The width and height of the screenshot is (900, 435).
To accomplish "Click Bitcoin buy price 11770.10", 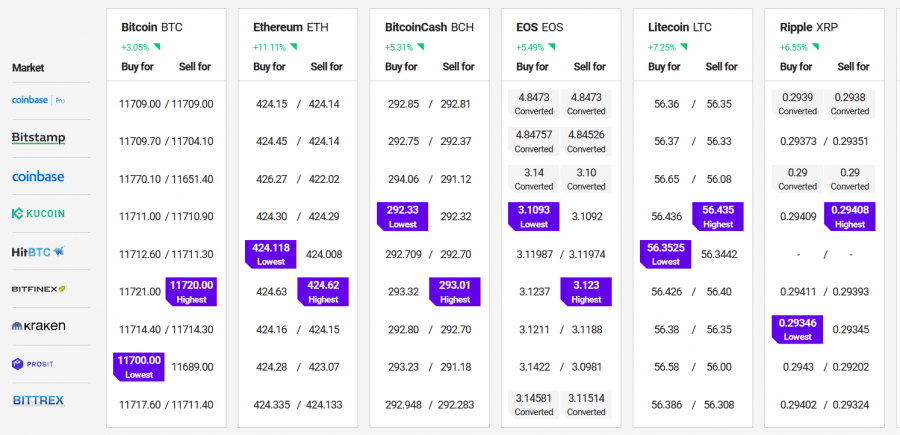I will pos(140,179).
